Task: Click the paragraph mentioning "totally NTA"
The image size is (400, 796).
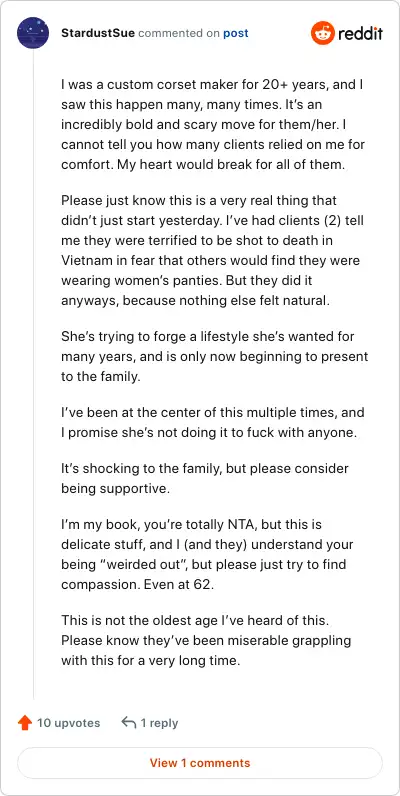Action: coord(208,554)
